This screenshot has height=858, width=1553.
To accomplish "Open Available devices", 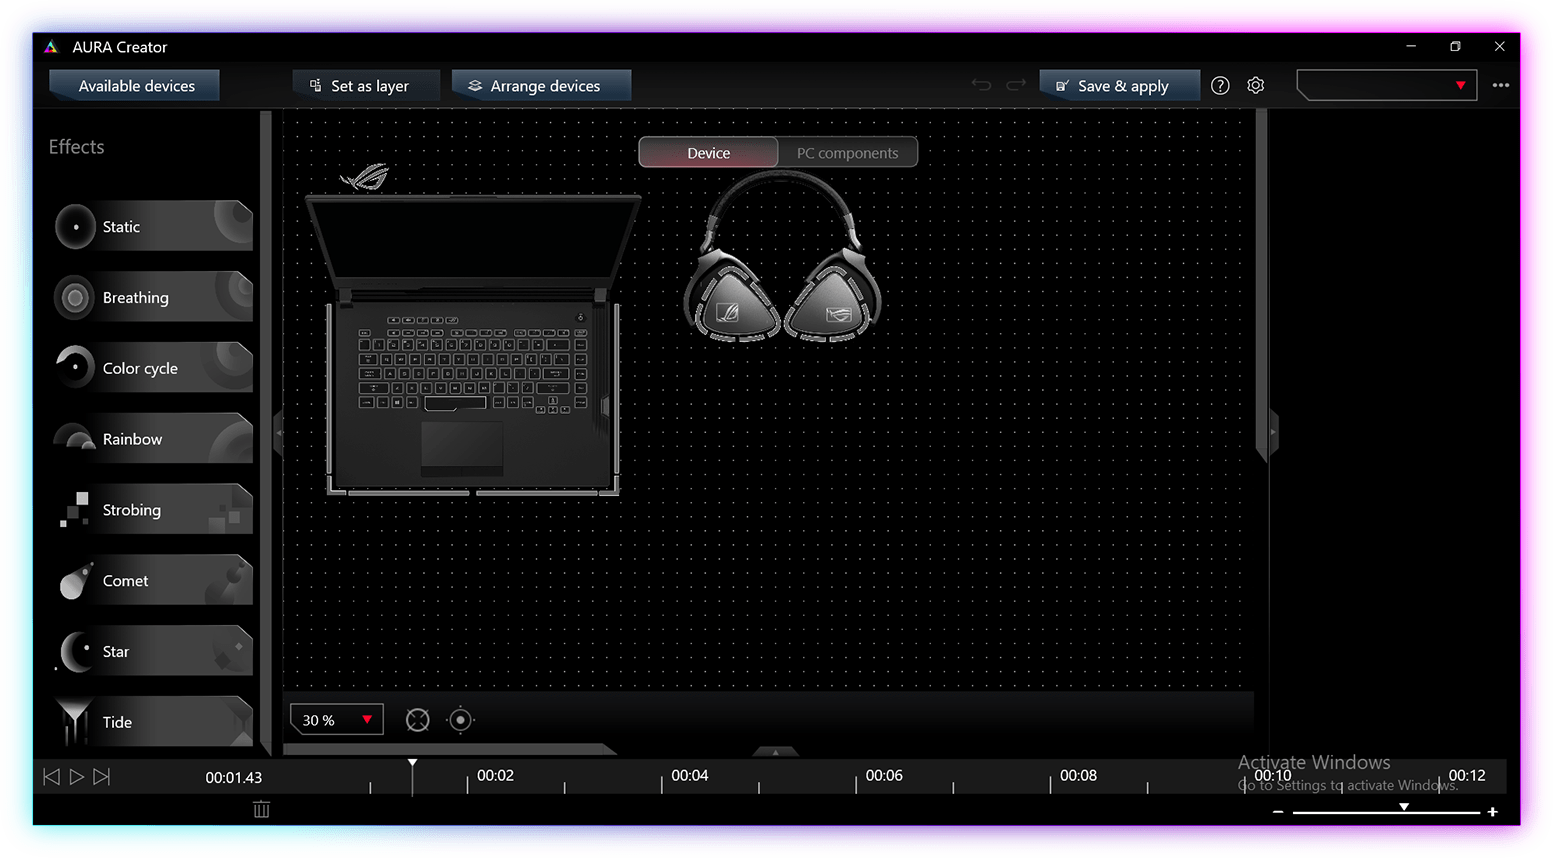I will tap(136, 86).
